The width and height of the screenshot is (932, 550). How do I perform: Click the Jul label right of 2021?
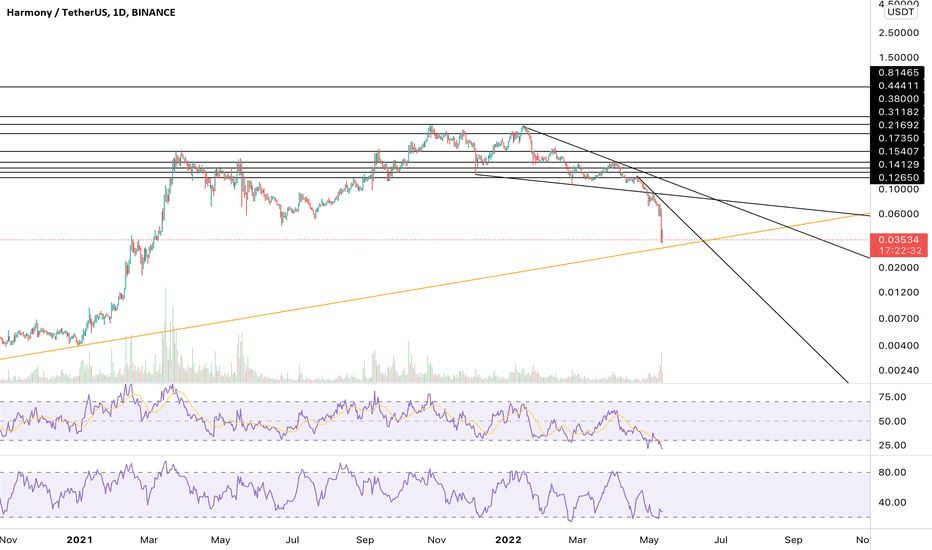click(292, 540)
